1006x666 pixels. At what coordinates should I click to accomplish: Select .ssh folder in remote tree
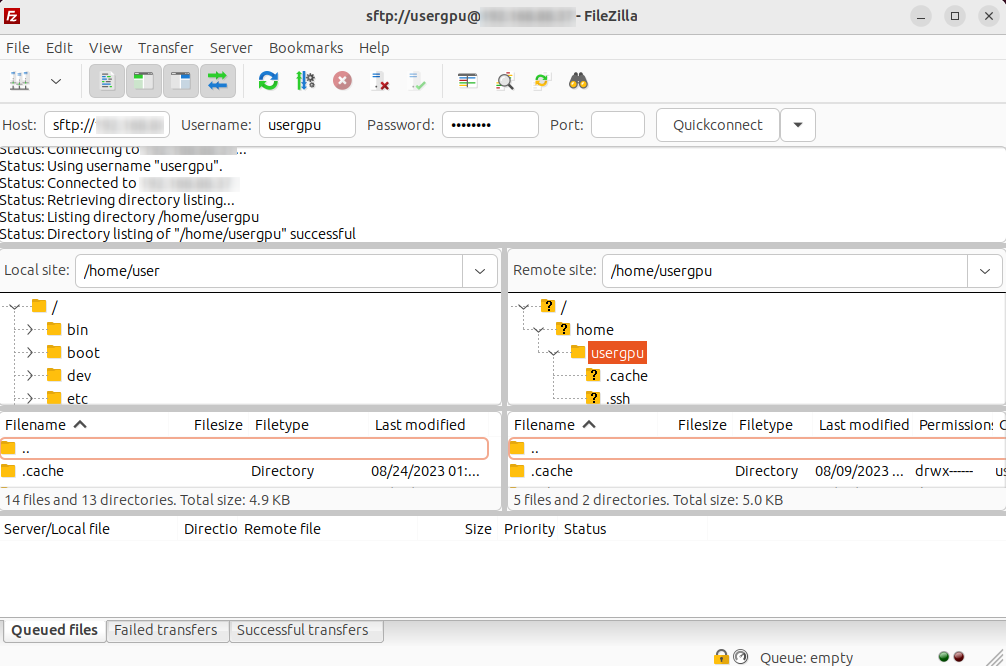pyautogui.click(x=618, y=398)
